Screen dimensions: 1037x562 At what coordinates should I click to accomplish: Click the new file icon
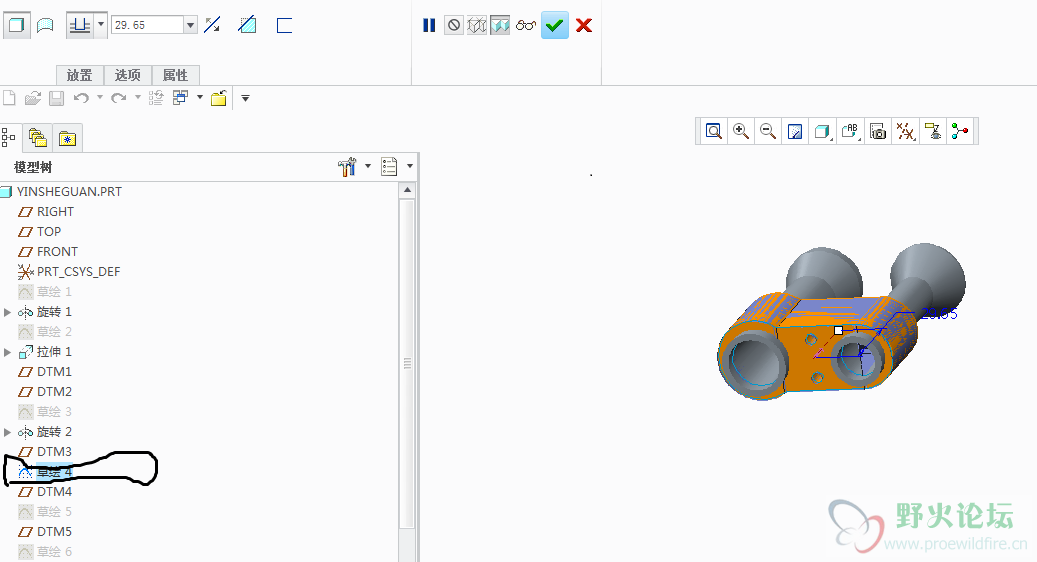(9, 99)
